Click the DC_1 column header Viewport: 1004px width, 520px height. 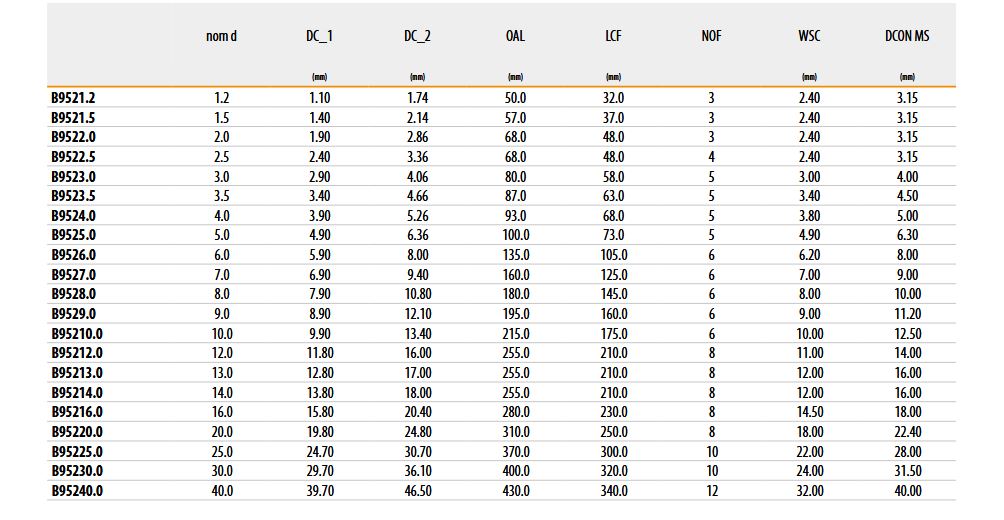point(320,36)
